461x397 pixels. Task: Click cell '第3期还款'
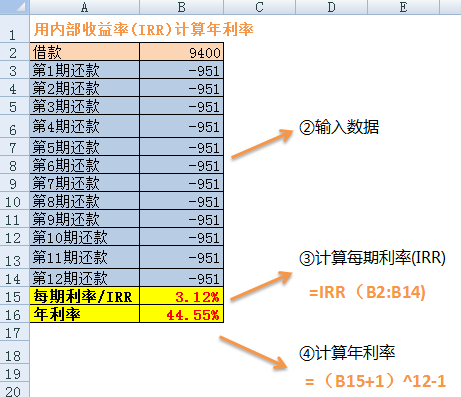(x=85, y=106)
